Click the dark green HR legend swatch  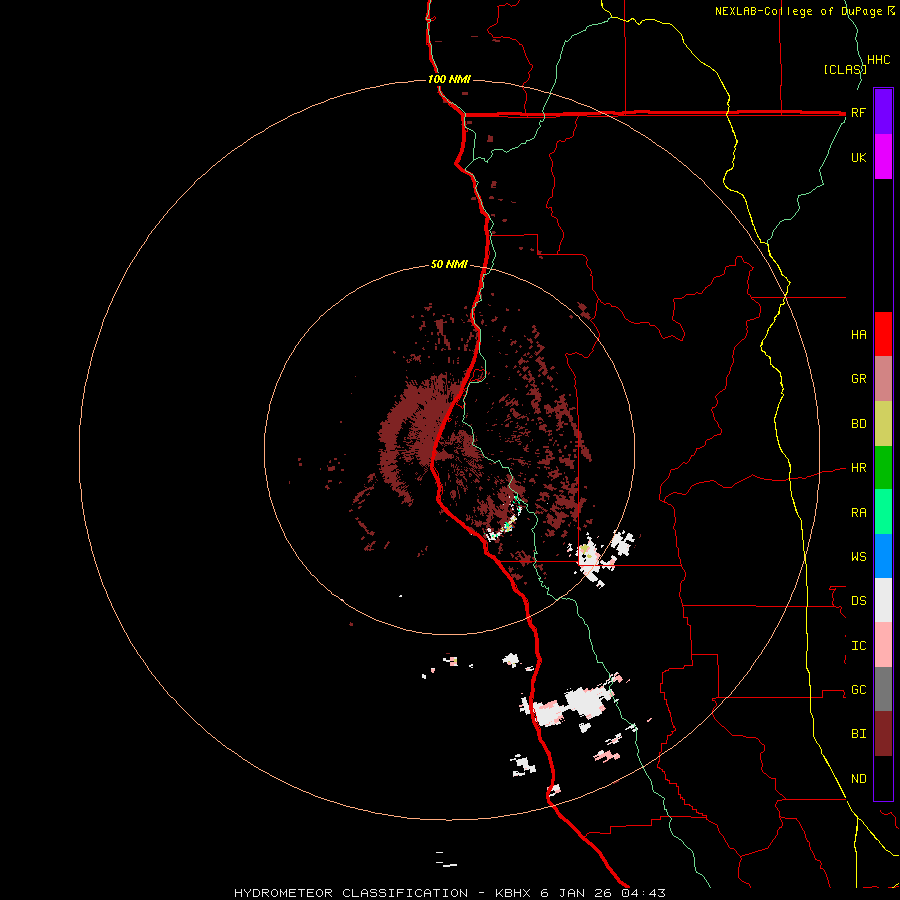pos(883,468)
